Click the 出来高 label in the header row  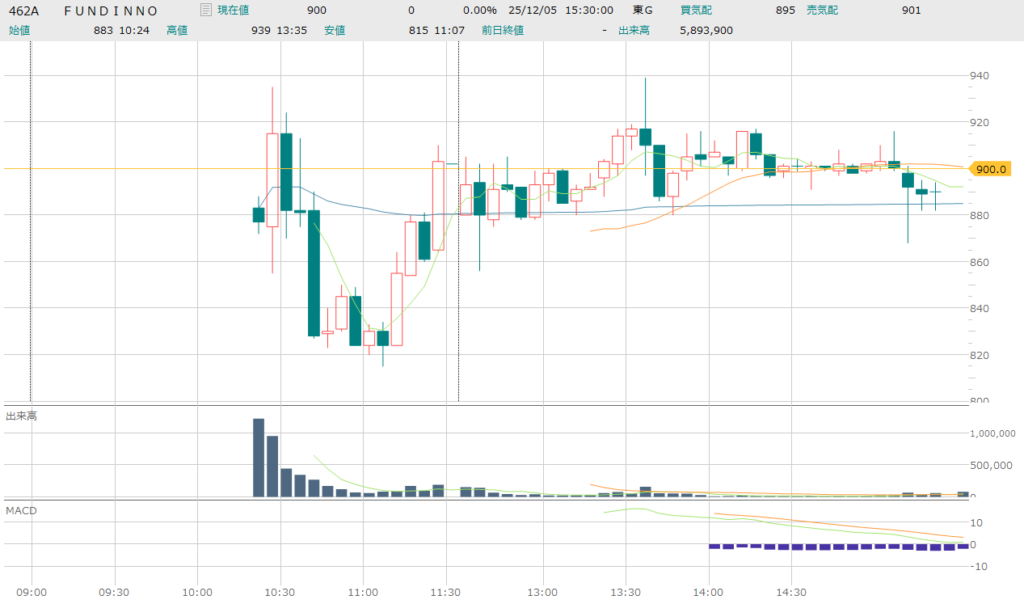point(637,30)
